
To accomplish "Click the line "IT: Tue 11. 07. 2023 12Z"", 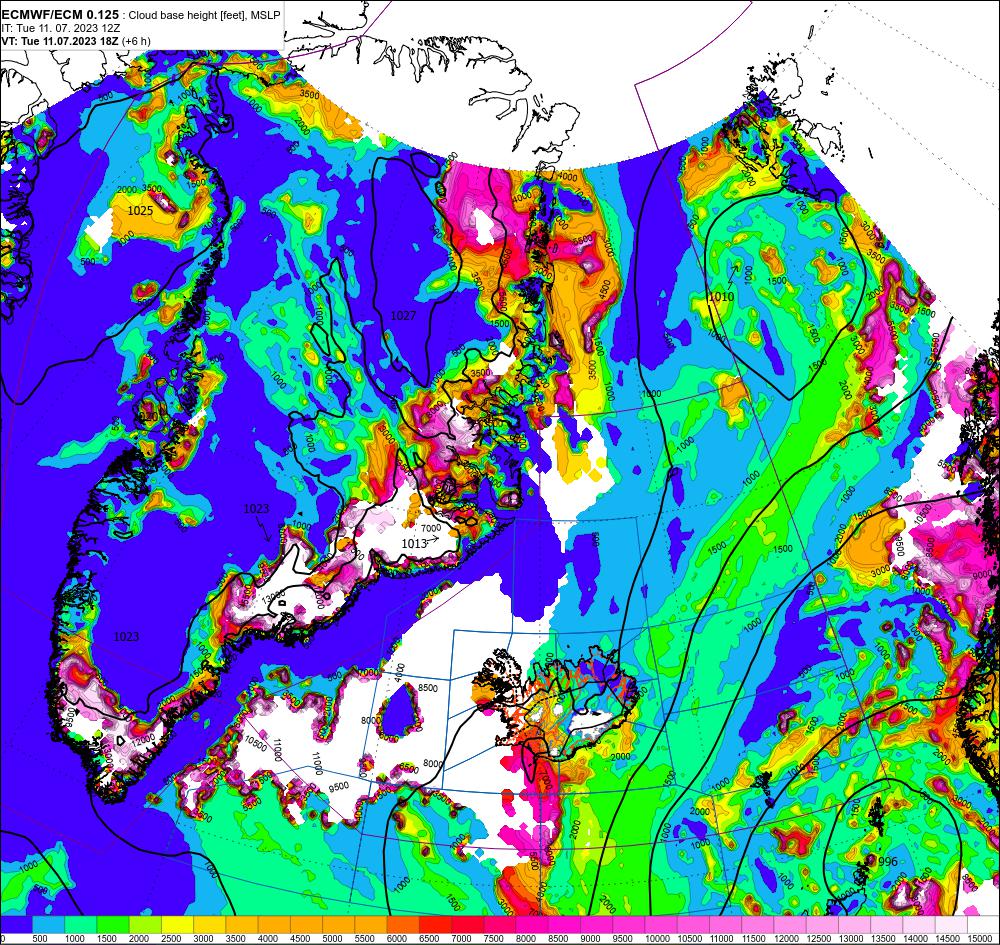I will pyautogui.click(x=61, y=28).
